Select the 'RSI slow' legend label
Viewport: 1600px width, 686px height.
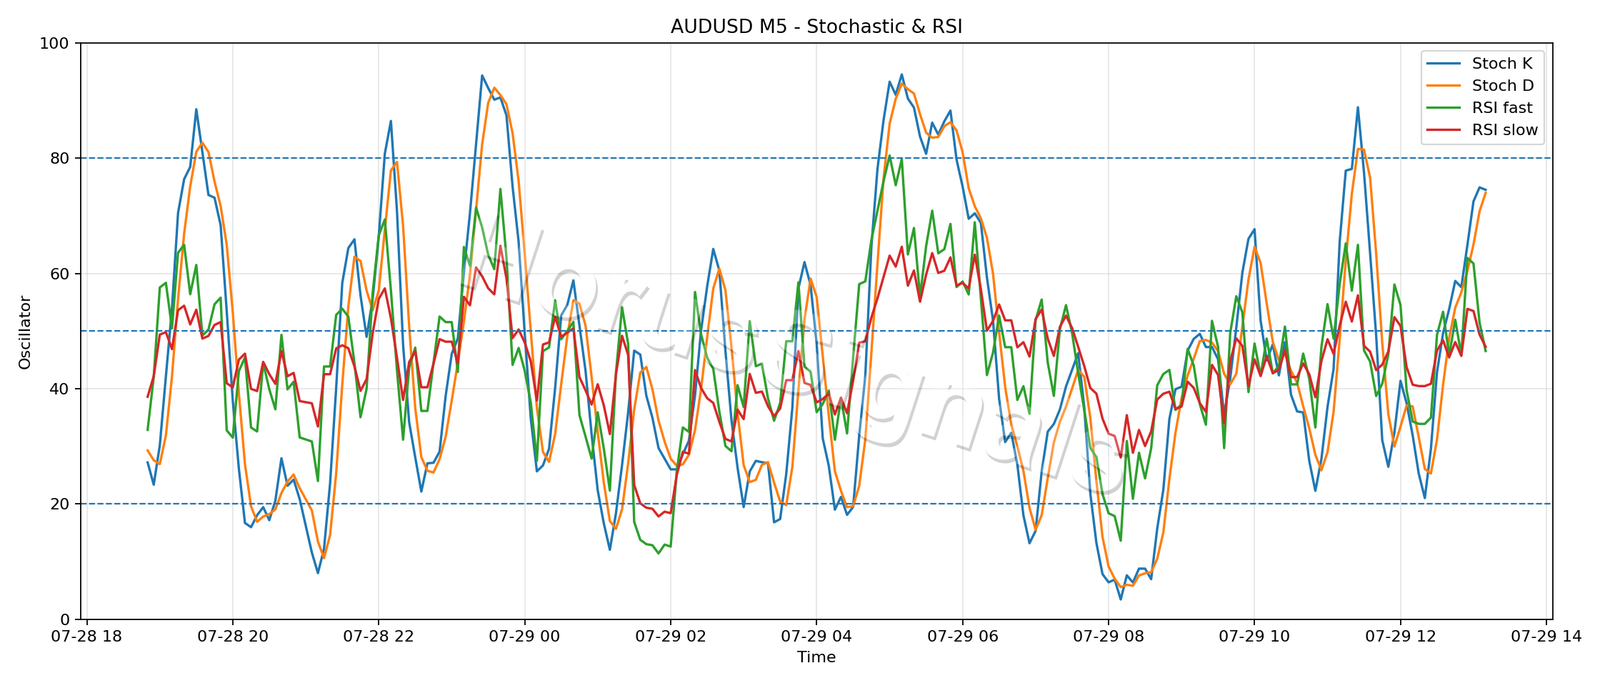[x=1505, y=130]
